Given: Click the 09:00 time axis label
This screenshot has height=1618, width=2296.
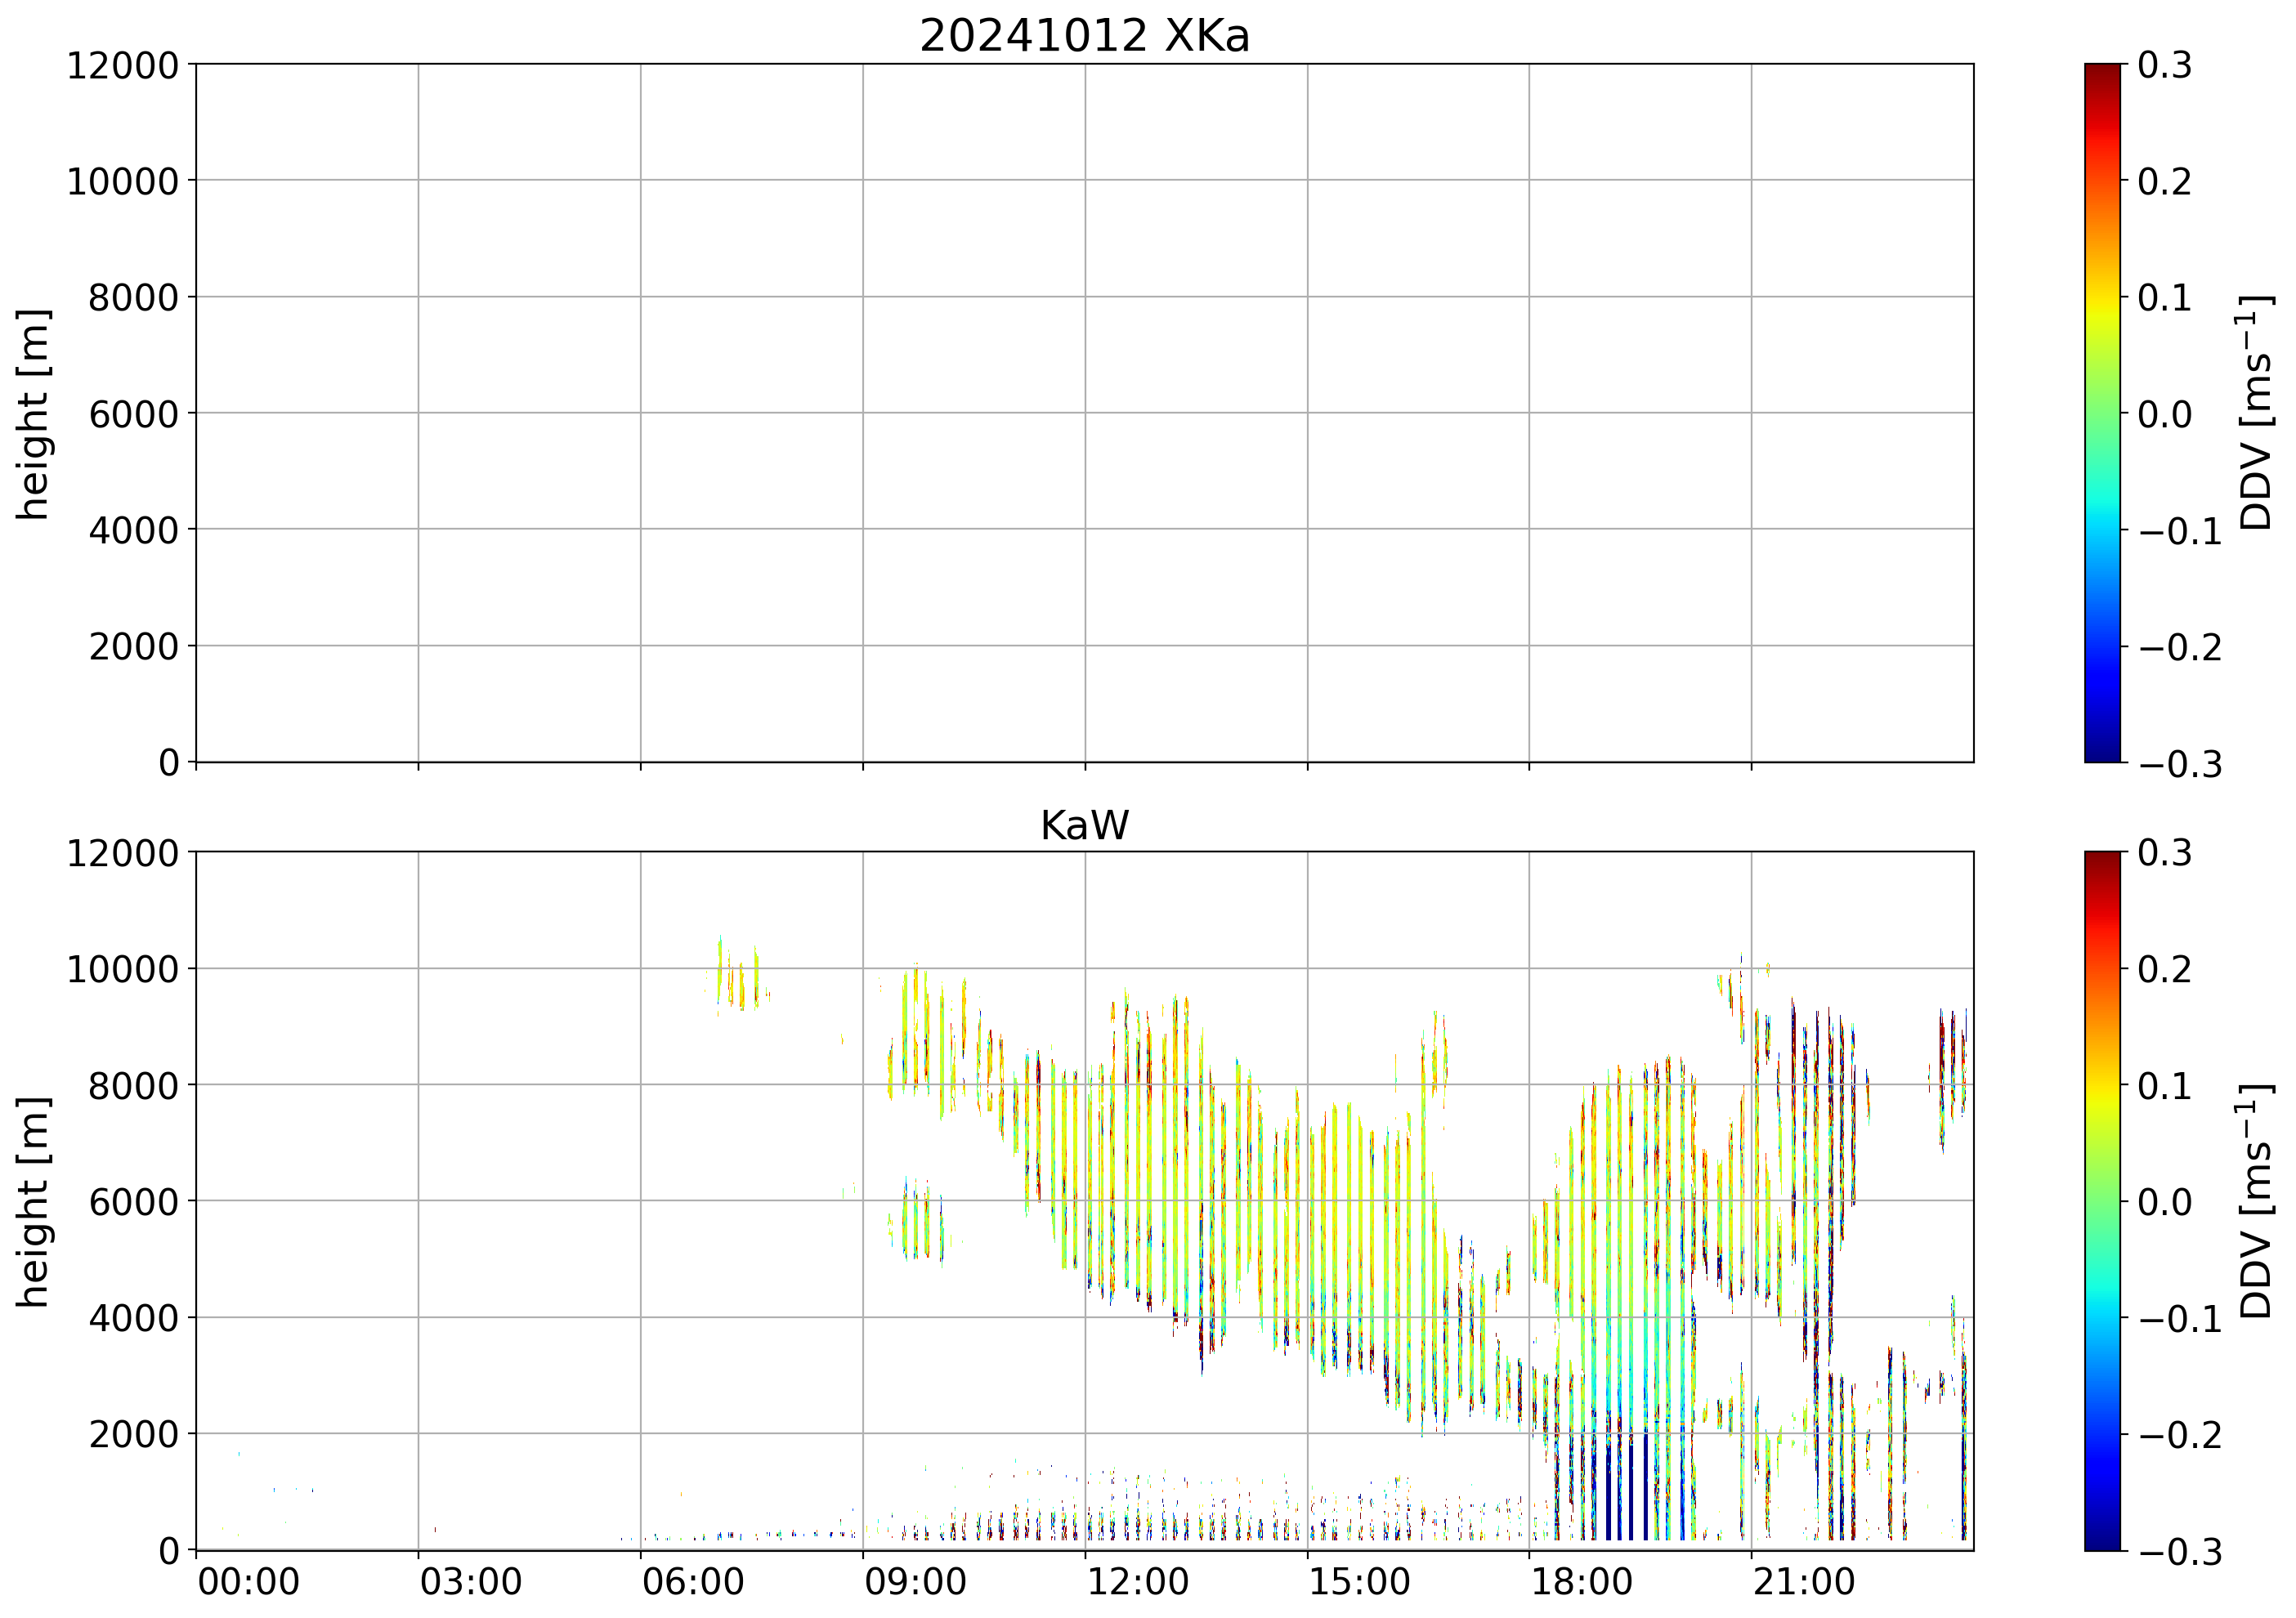Looking at the screenshot, I should 914,1583.
